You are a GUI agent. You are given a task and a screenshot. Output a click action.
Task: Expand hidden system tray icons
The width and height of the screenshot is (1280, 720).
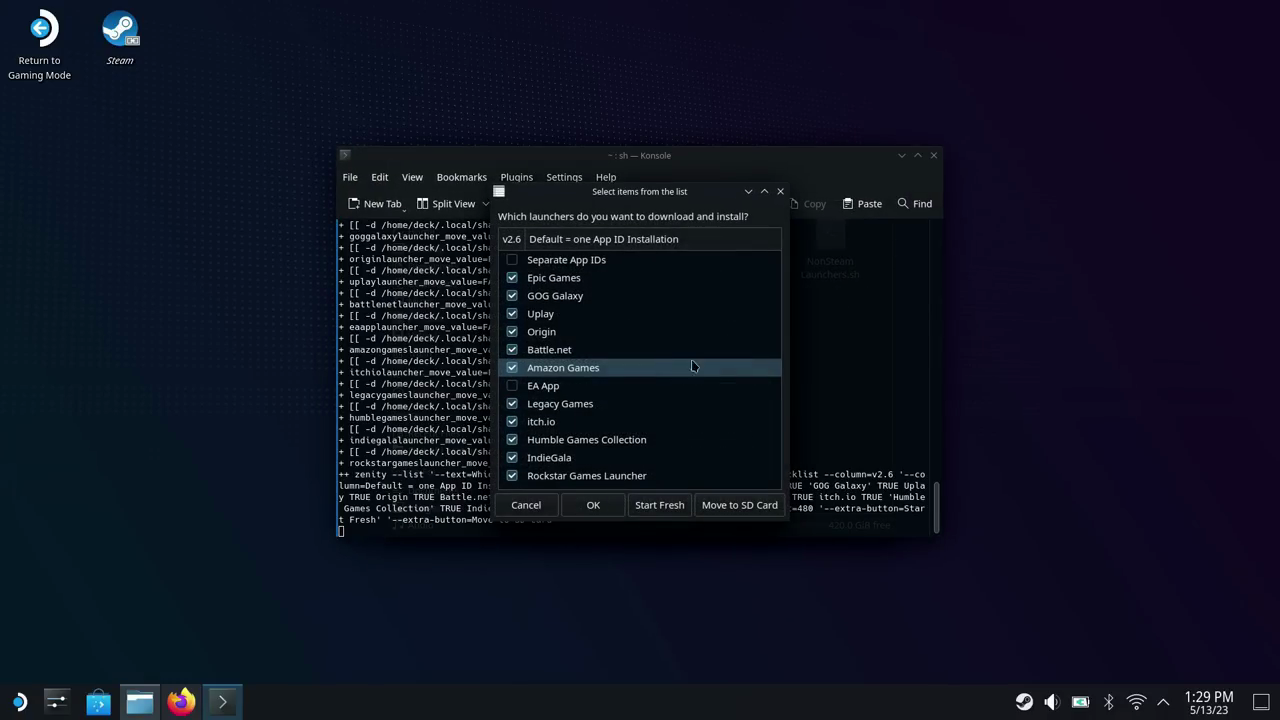(x=1163, y=702)
